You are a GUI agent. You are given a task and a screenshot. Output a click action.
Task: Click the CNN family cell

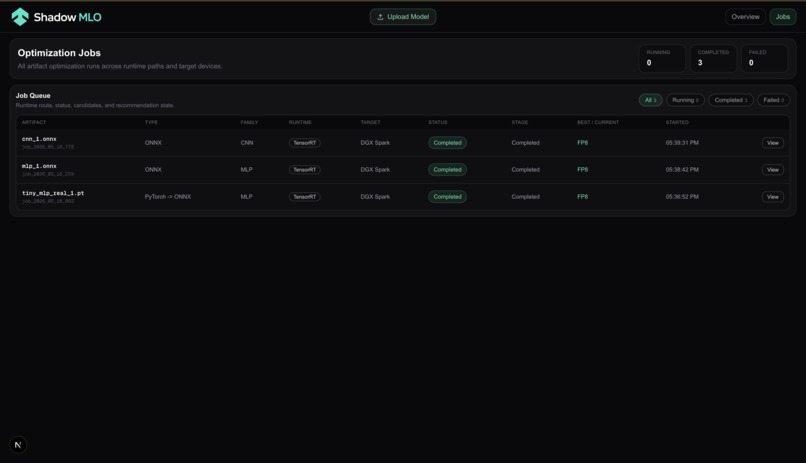pos(247,143)
